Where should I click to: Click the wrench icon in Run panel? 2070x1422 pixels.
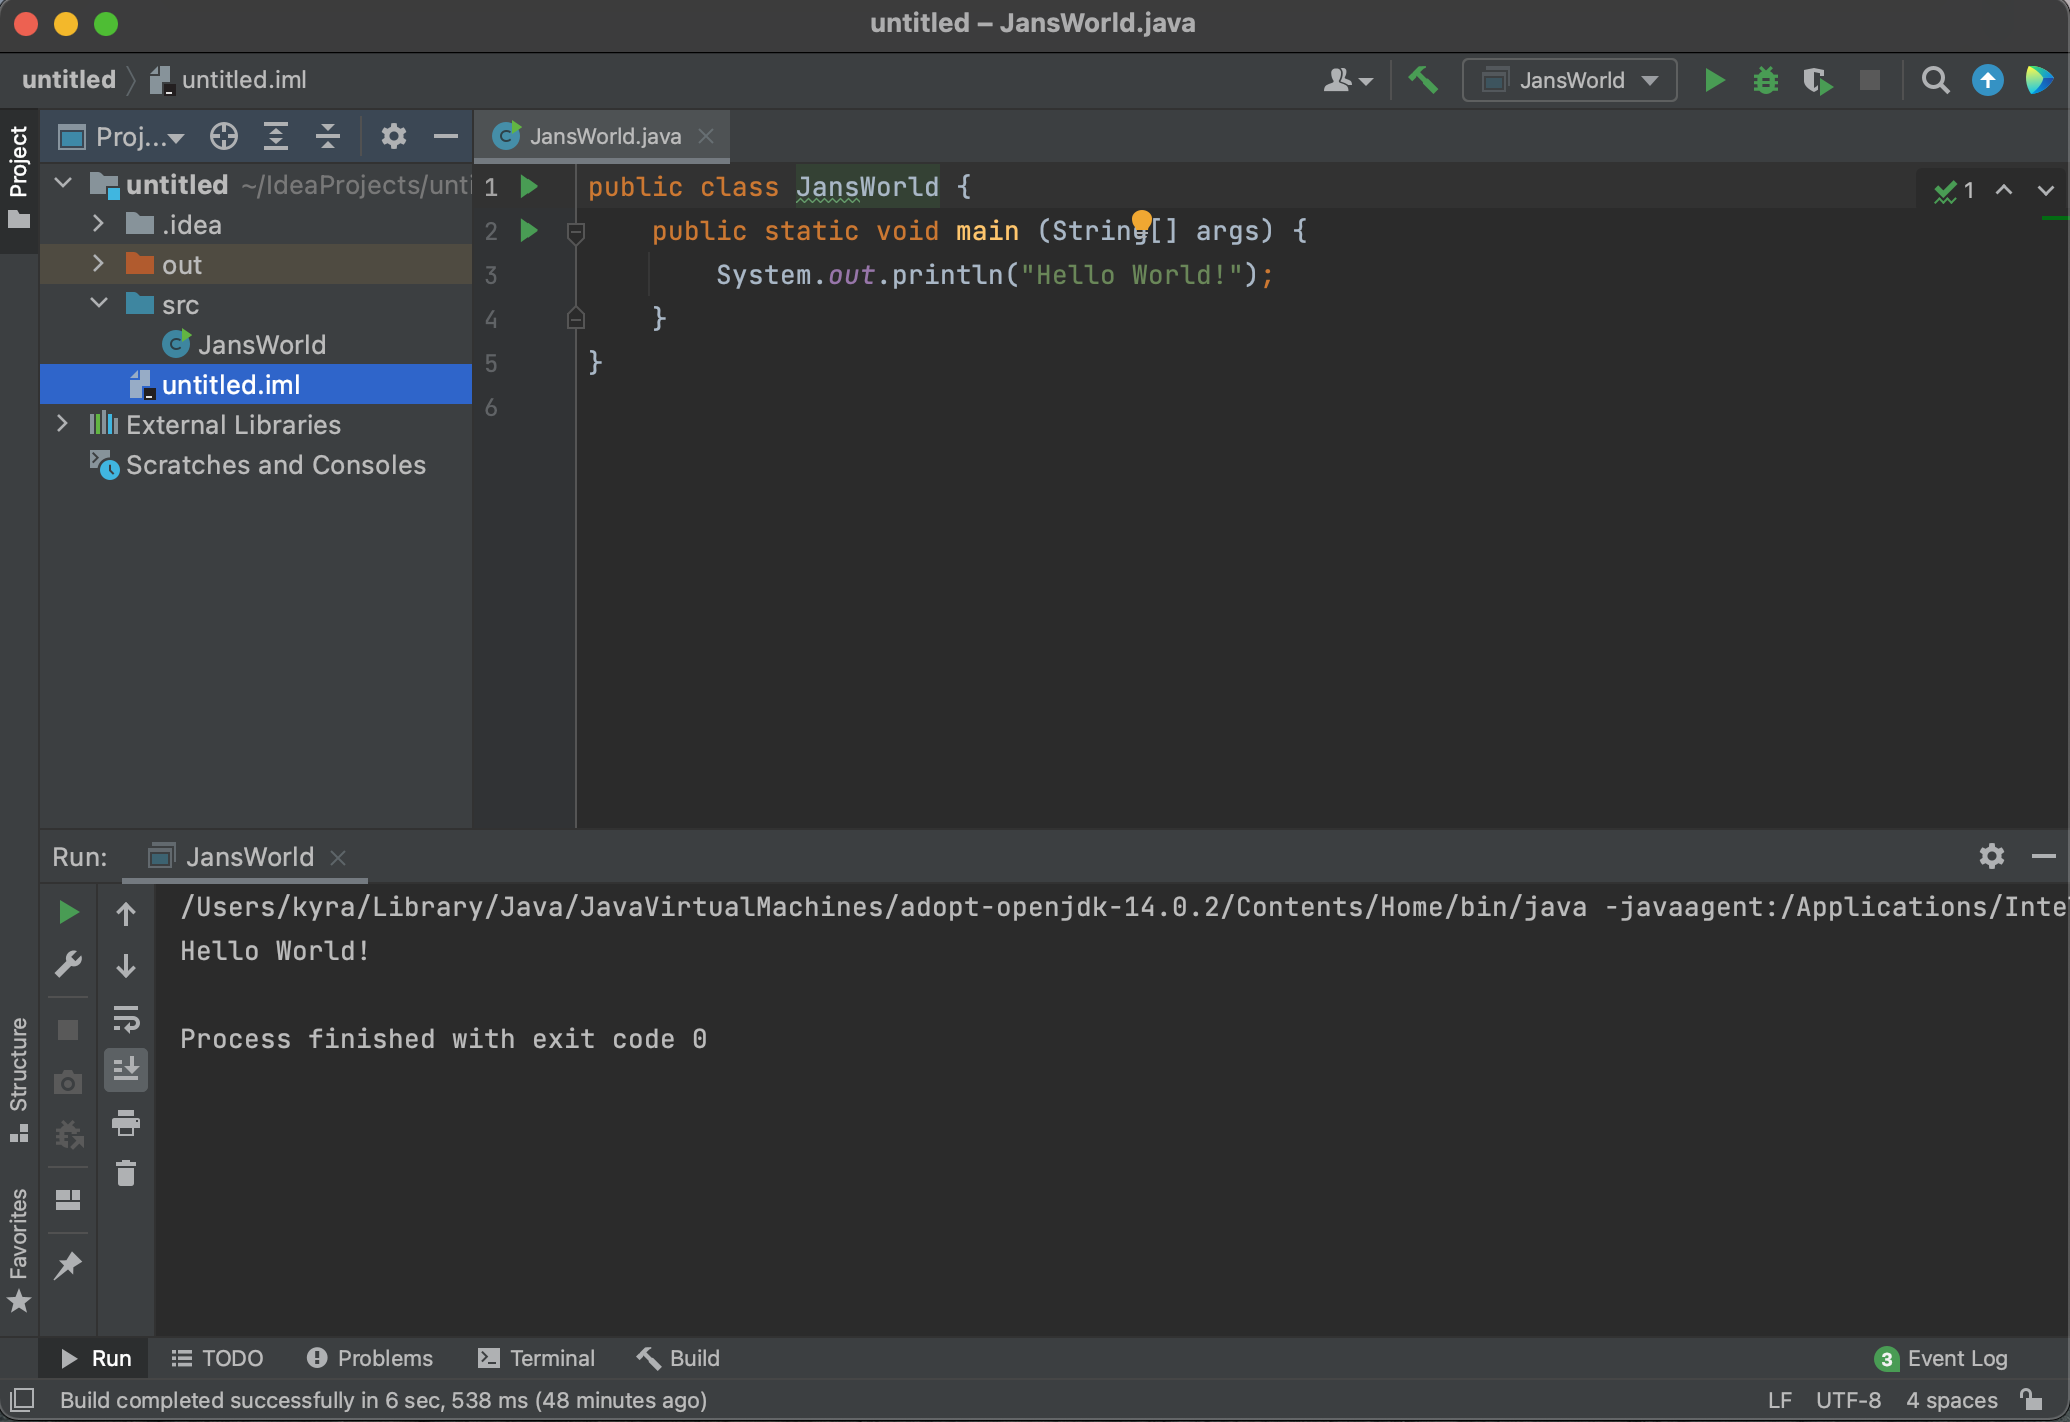(68, 964)
